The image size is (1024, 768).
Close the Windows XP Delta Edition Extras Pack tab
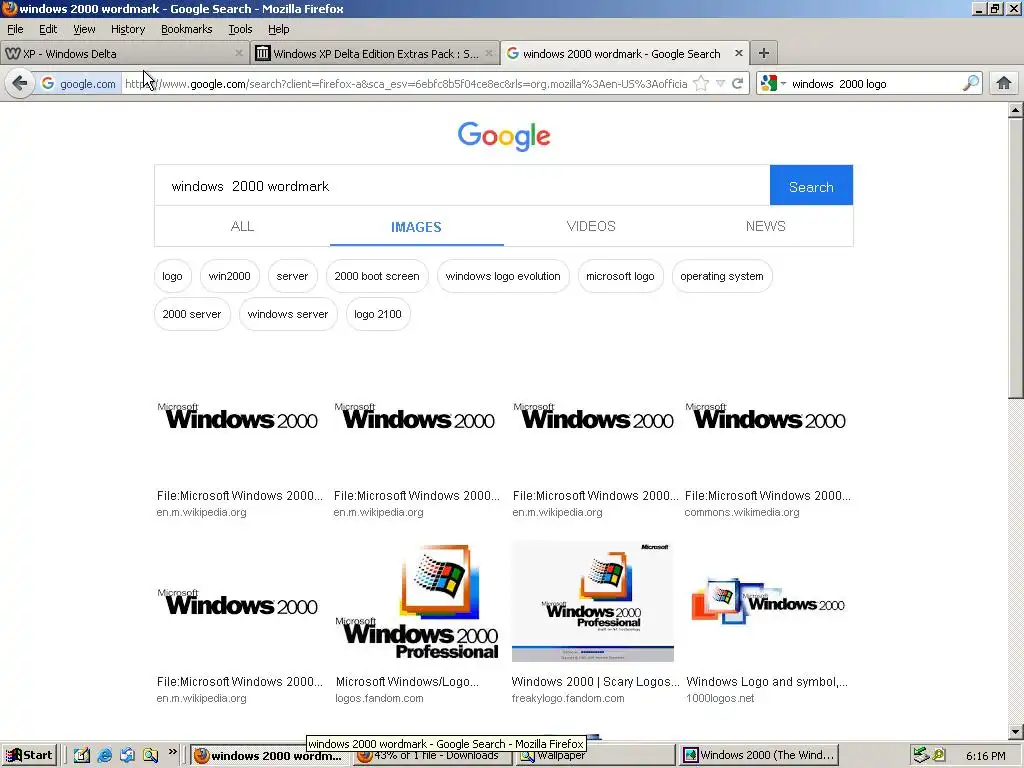[489, 54]
